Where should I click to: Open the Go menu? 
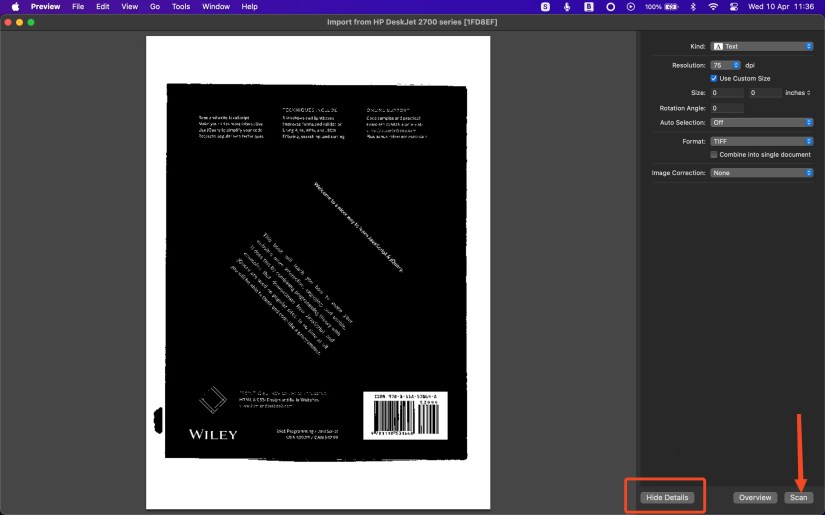click(x=155, y=7)
